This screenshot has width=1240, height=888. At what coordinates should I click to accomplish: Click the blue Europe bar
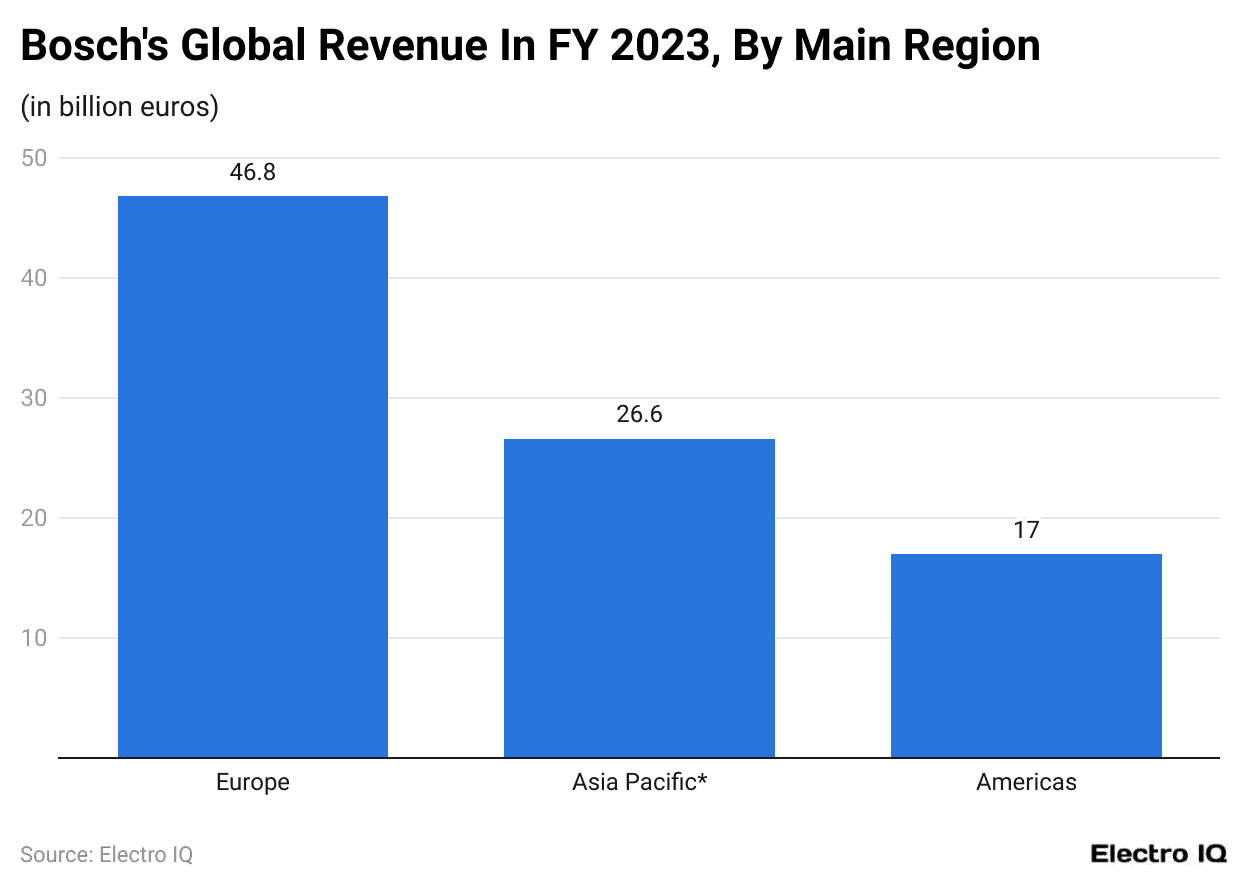pyautogui.click(x=253, y=476)
